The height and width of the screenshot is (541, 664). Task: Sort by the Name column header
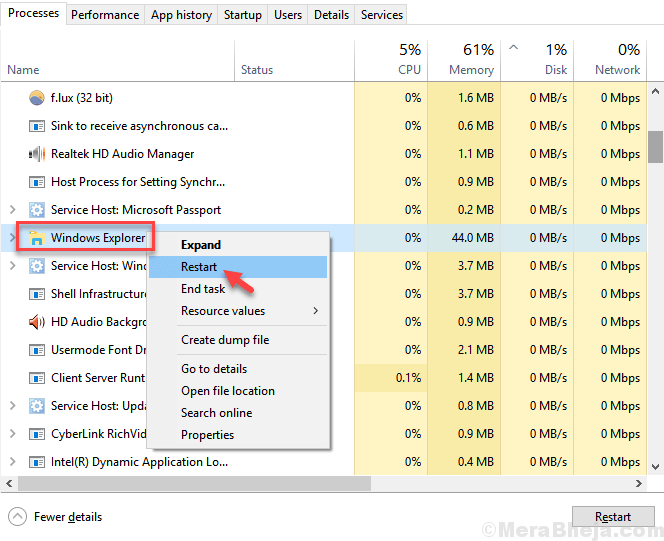117,61
